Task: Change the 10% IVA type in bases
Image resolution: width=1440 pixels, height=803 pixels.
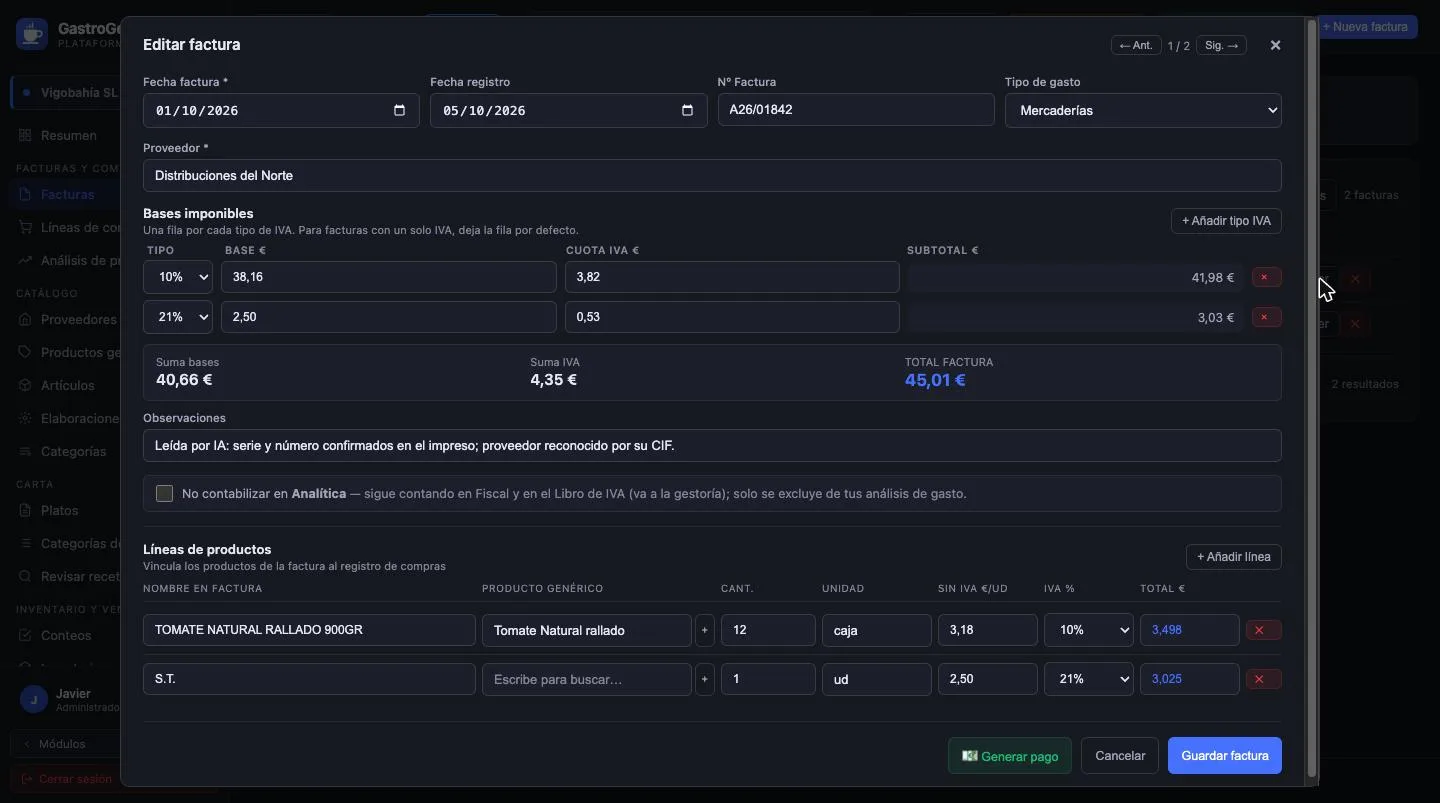Action: [x=178, y=277]
